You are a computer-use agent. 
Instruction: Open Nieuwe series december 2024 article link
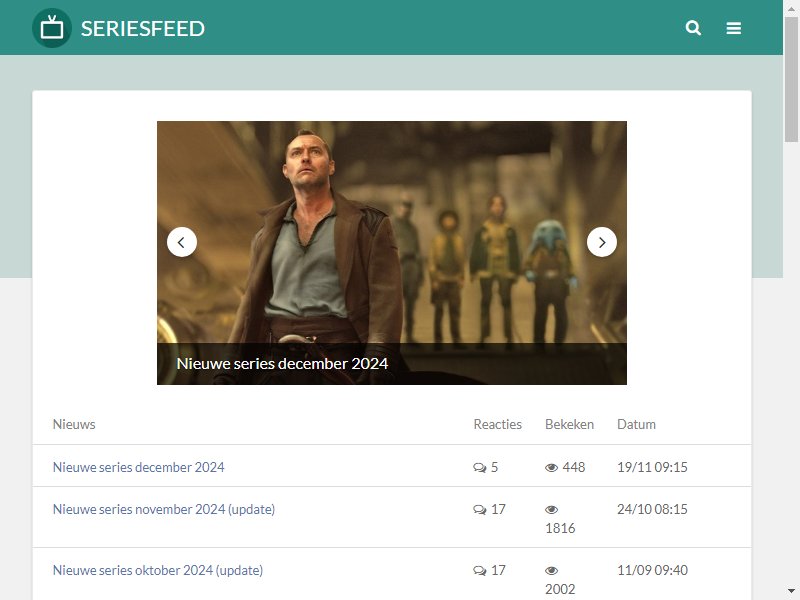click(x=139, y=467)
